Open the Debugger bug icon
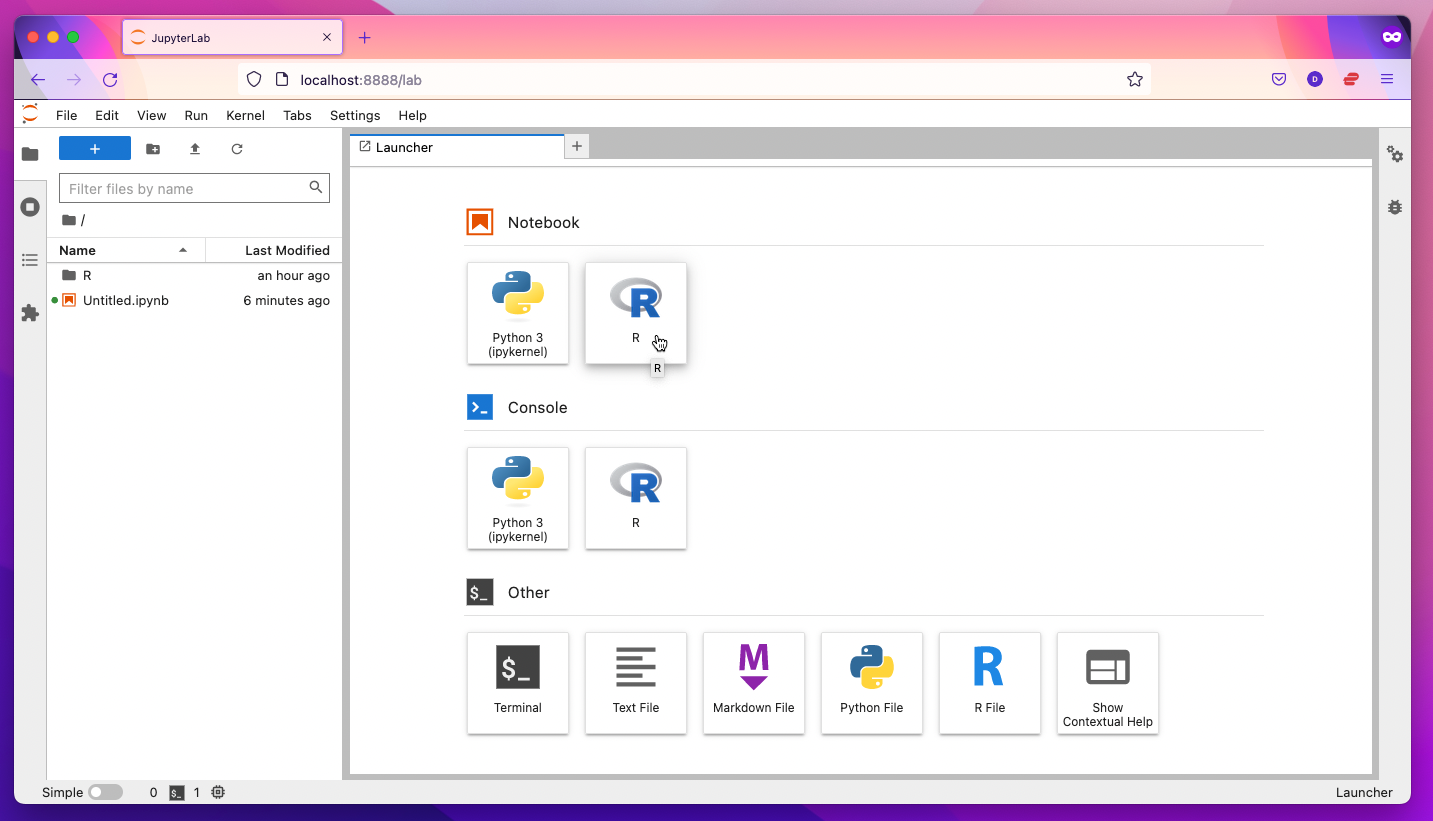This screenshot has height=821, width=1433. point(1395,207)
